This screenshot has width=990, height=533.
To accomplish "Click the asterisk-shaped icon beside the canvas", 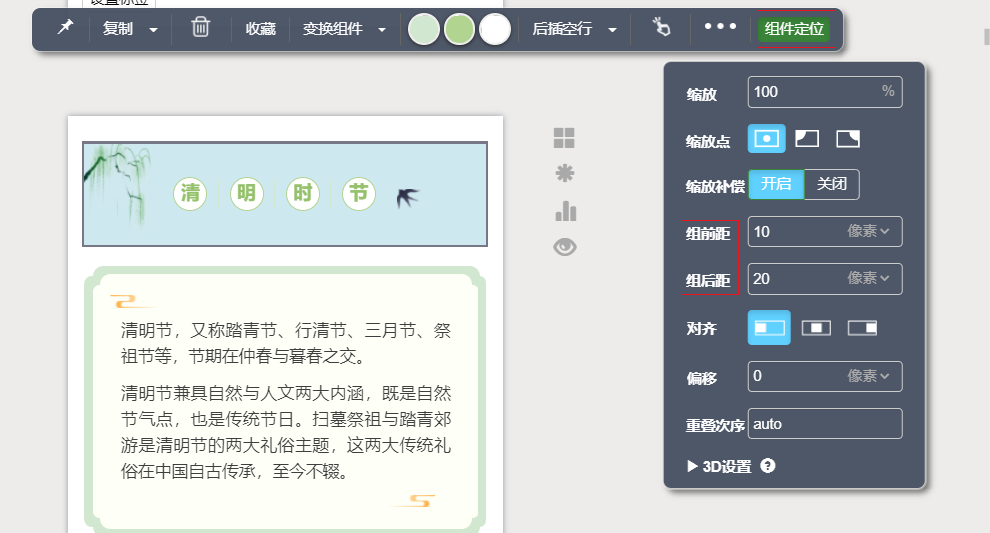I will [x=564, y=173].
